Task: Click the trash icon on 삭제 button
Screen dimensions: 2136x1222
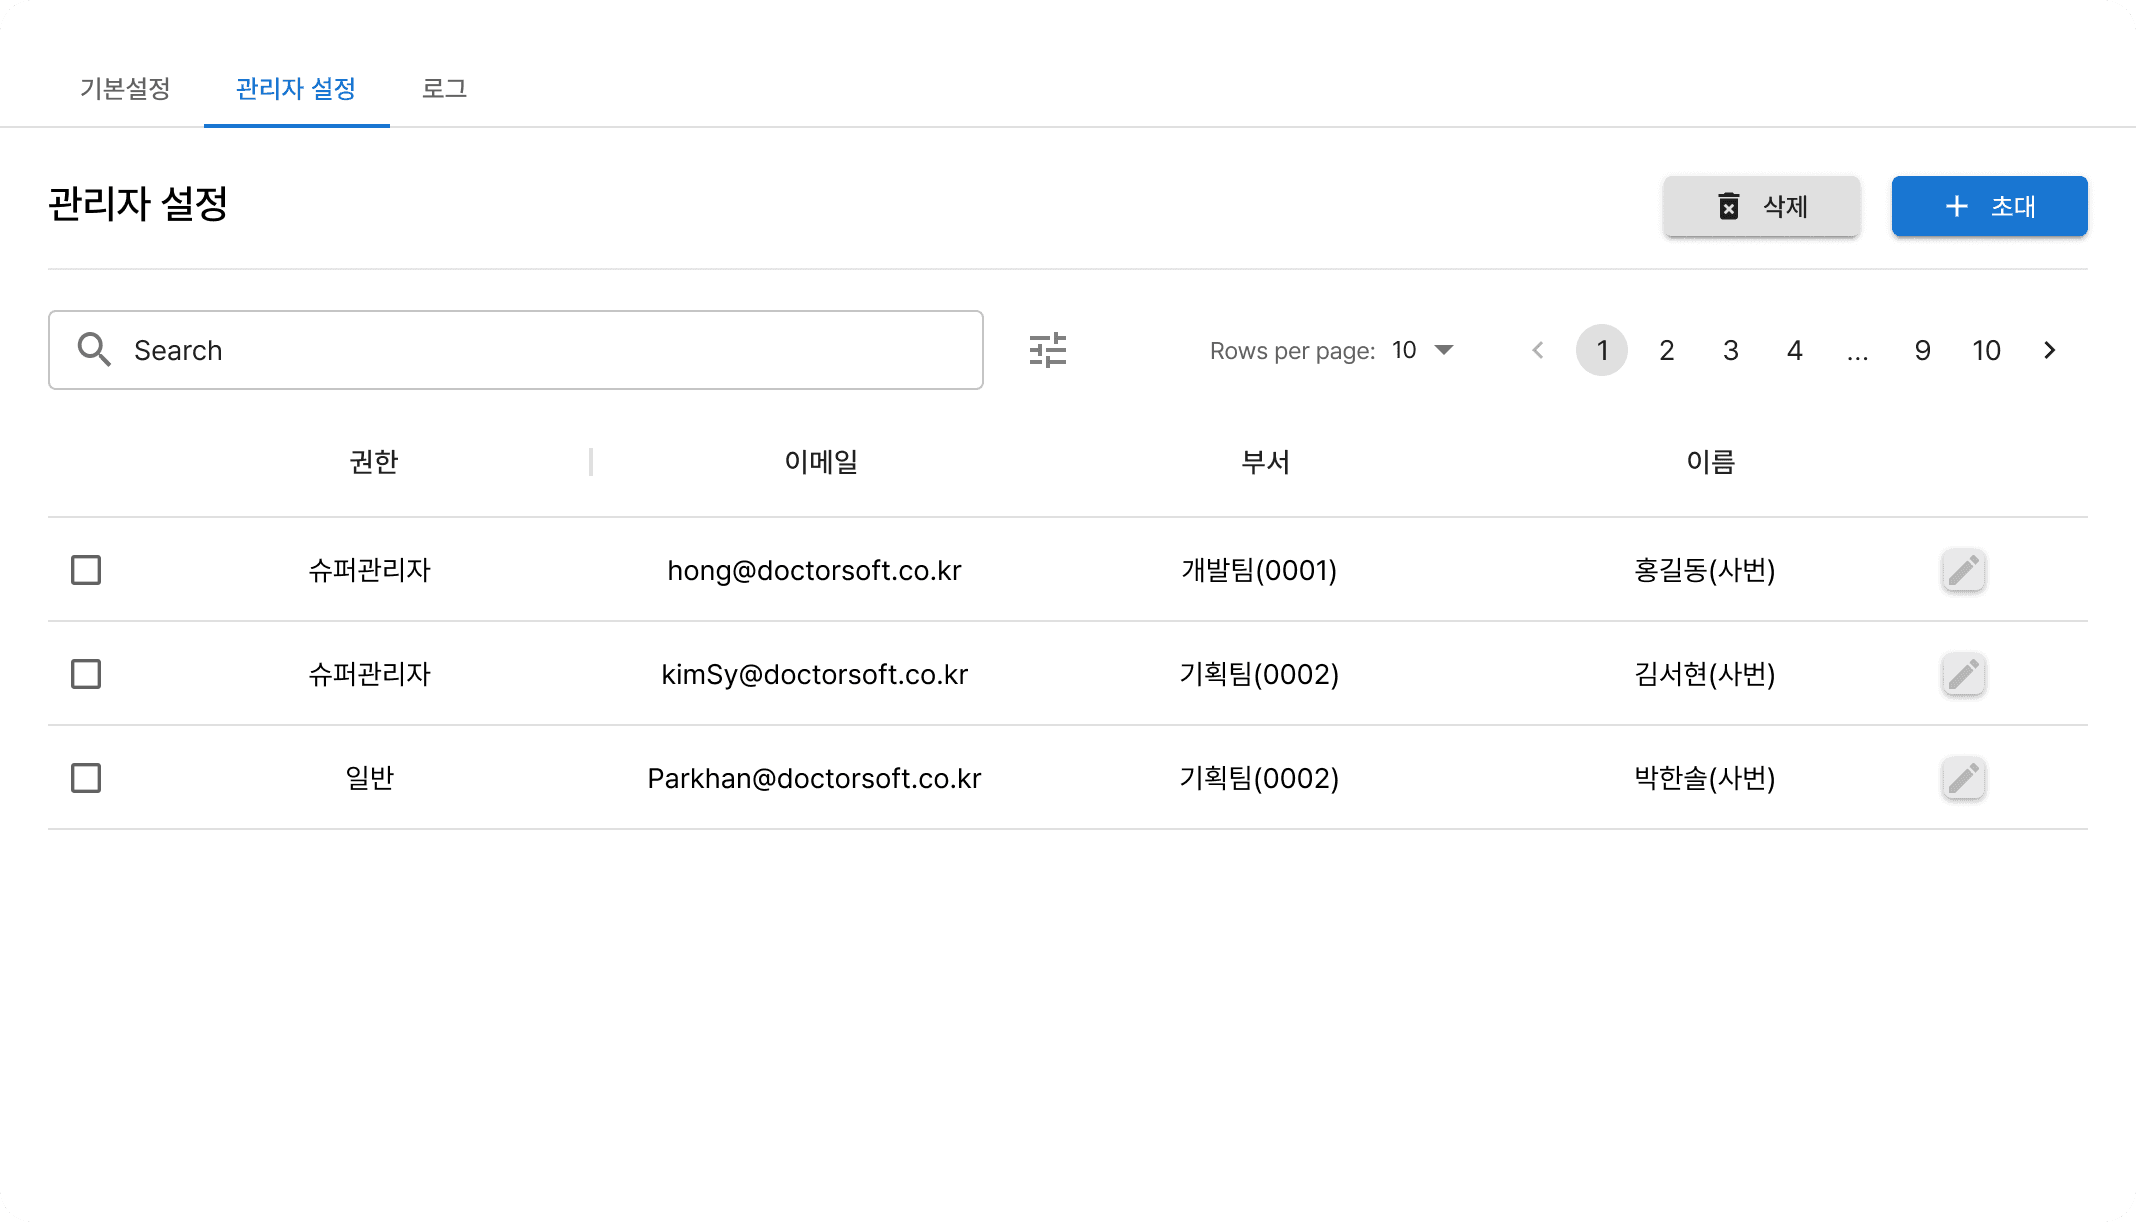Action: 1728,206
